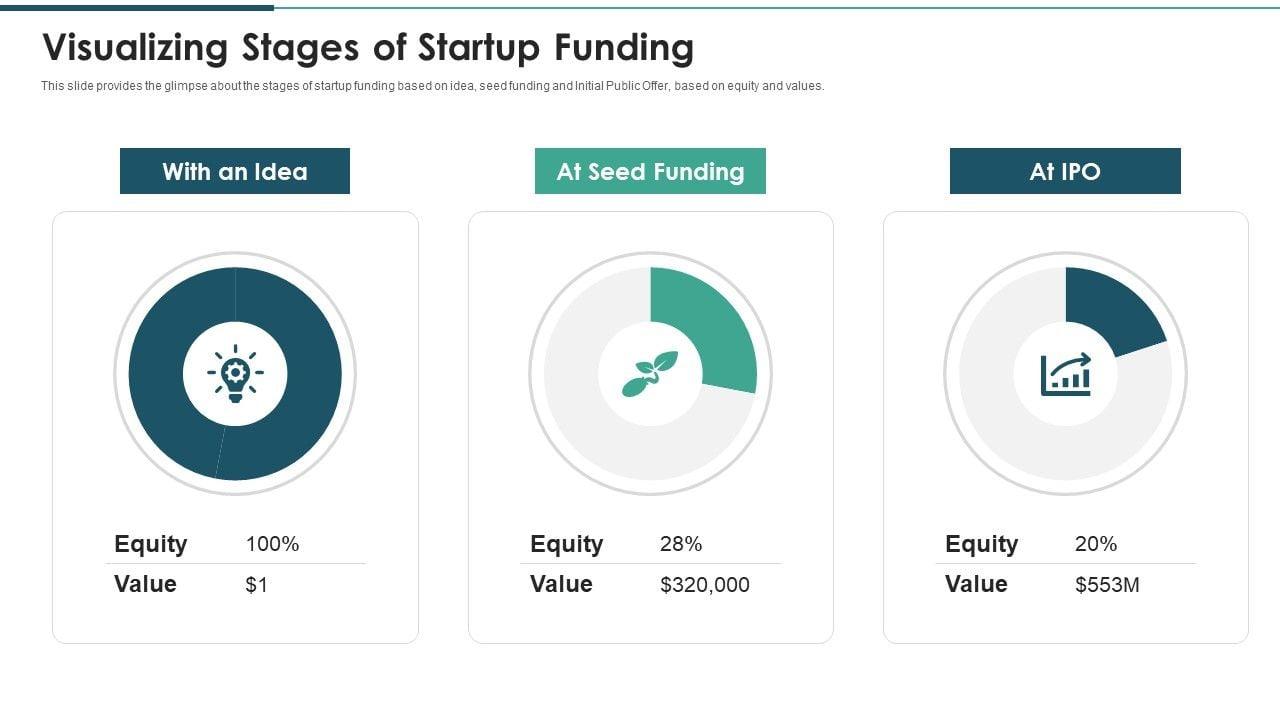Click the slide title Visualizing Stages
1280x720 pixels.
(x=368, y=47)
